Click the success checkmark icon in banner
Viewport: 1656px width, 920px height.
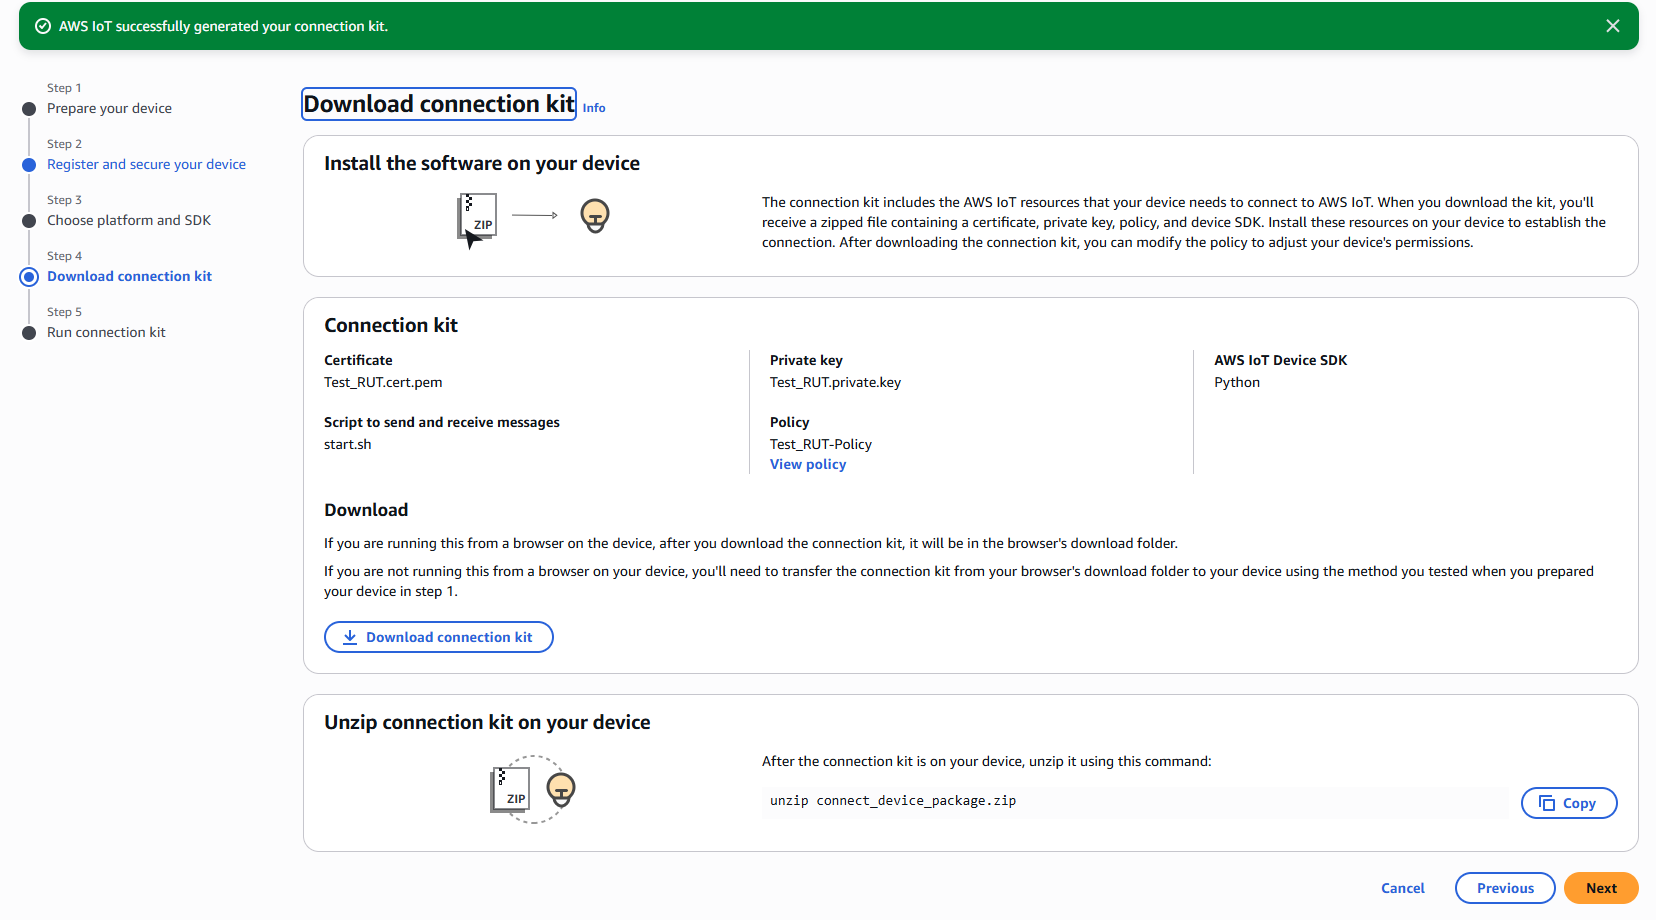[43, 26]
